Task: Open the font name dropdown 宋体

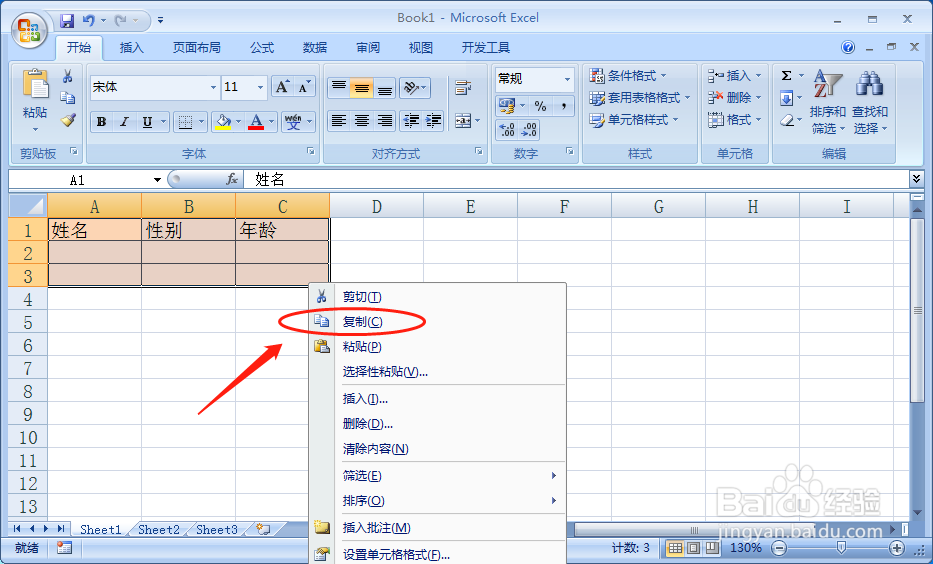Action: 213,87
